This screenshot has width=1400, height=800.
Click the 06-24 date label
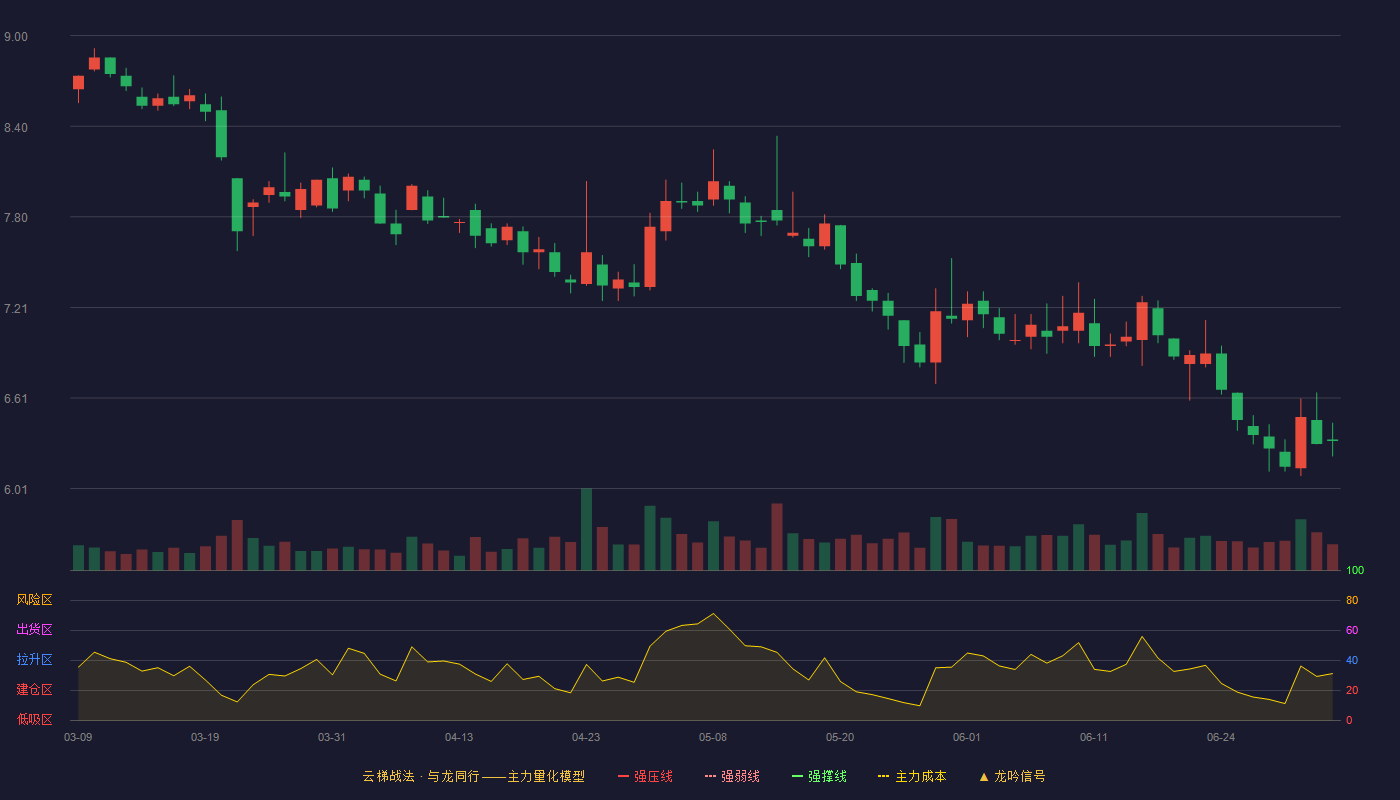point(1221,737)
